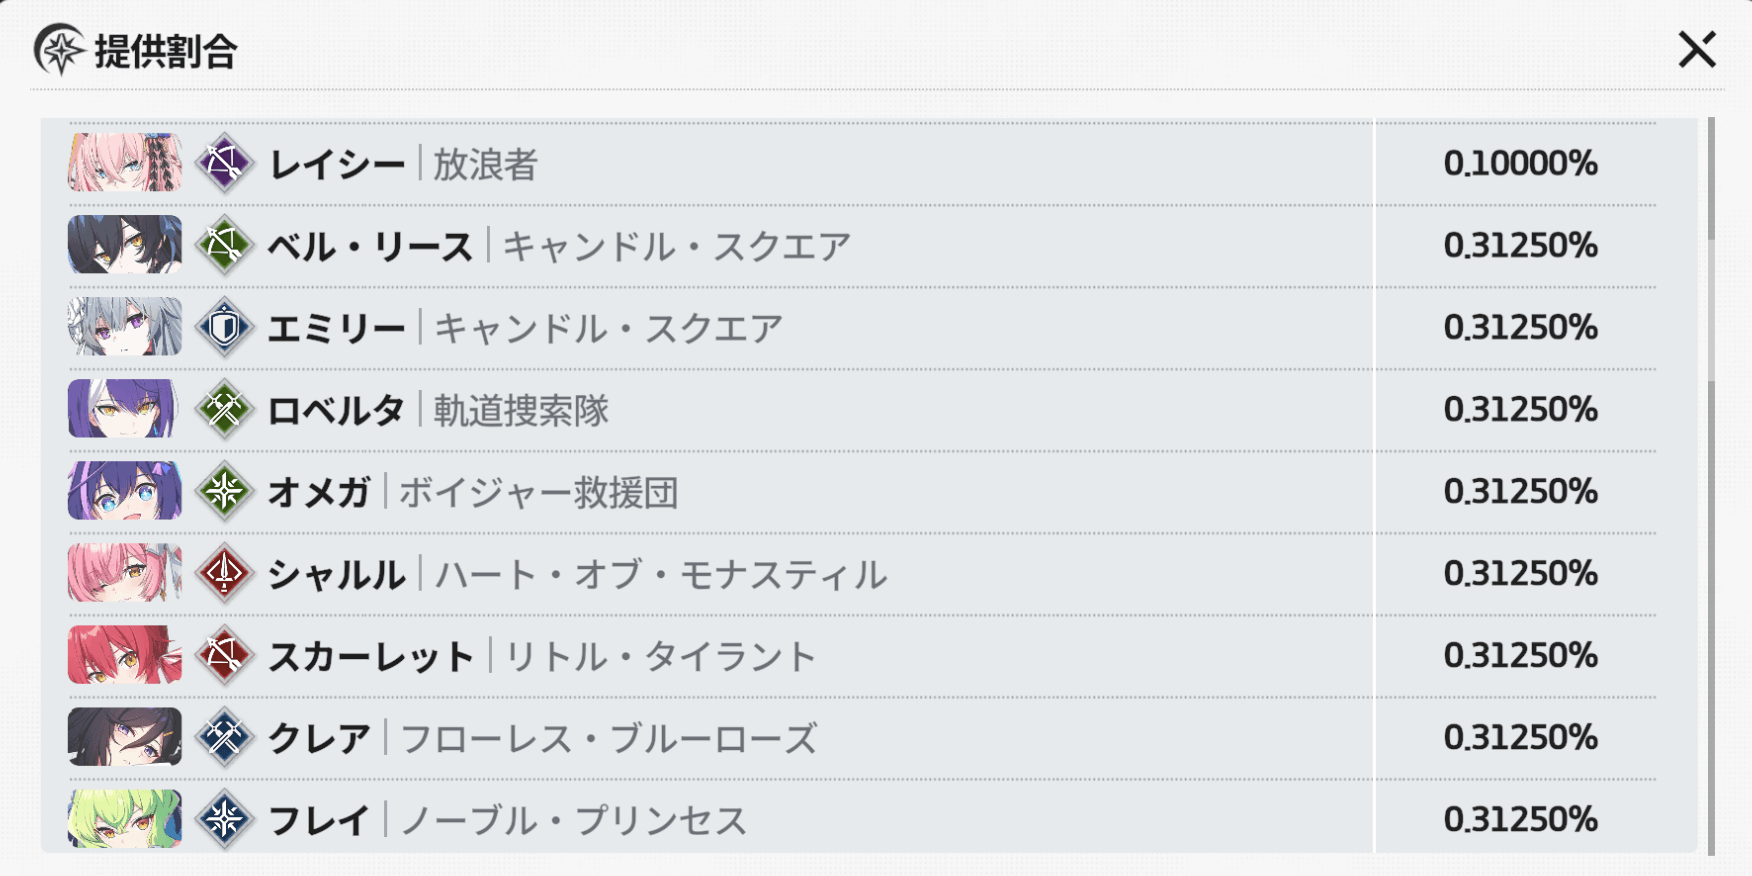Click クレア's blue crossed-hammers icon
Screen dimensions: 1752x876
[x=224, y=737]
